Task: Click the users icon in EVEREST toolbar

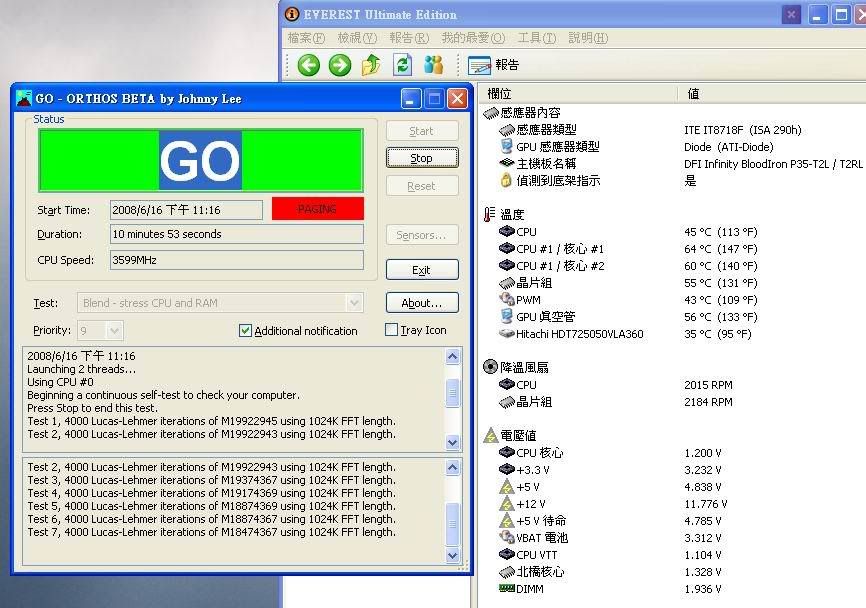Action: [434, 65]
